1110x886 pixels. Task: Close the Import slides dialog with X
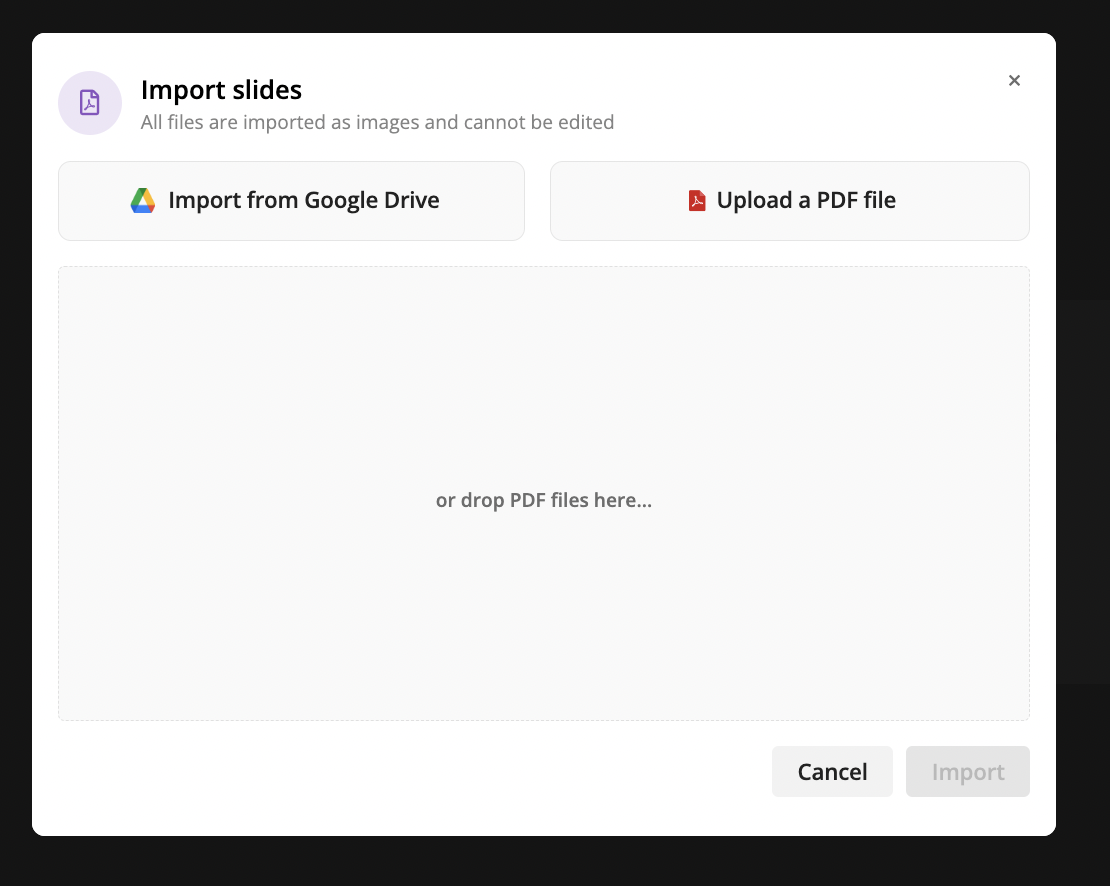click(x=1014, y=81)
